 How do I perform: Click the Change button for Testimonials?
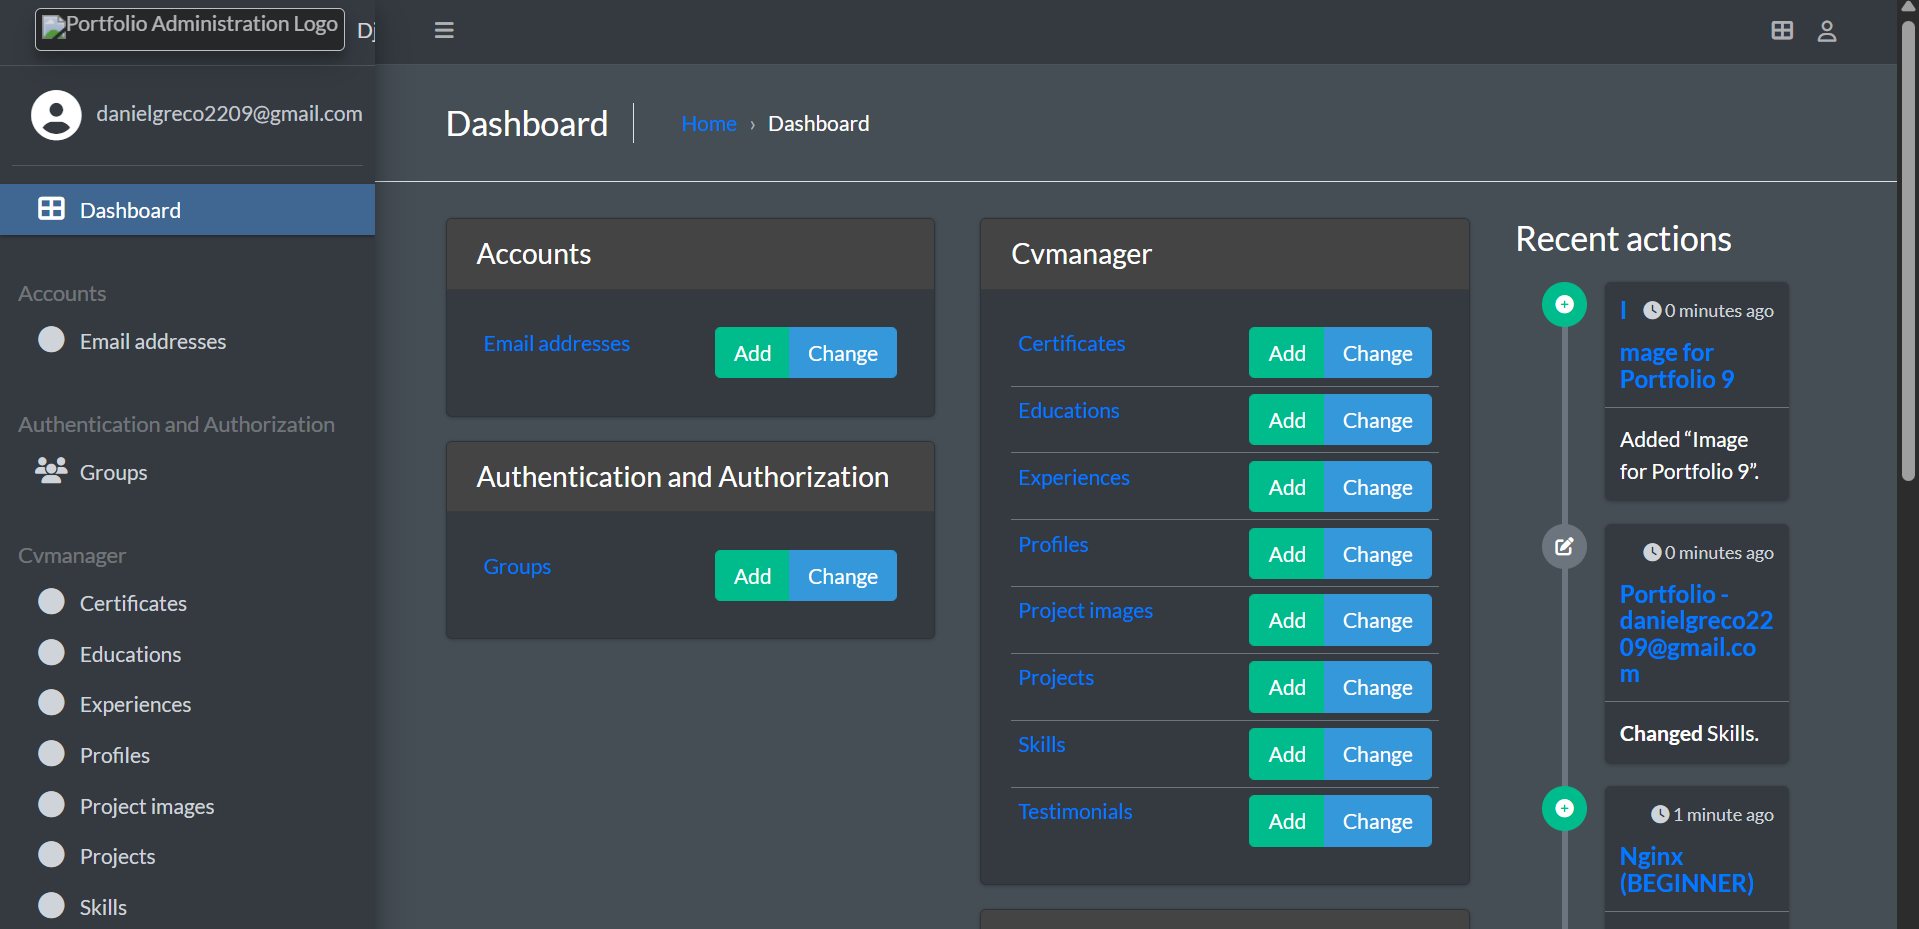1377,821
